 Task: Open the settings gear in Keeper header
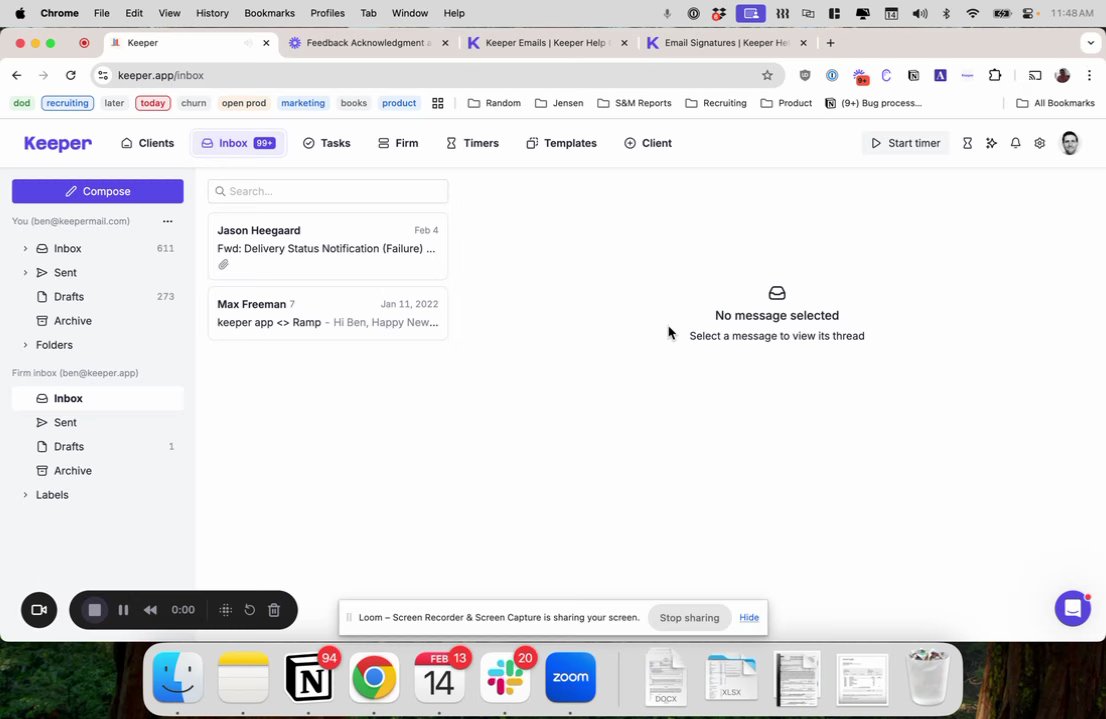pos(1039,143)
